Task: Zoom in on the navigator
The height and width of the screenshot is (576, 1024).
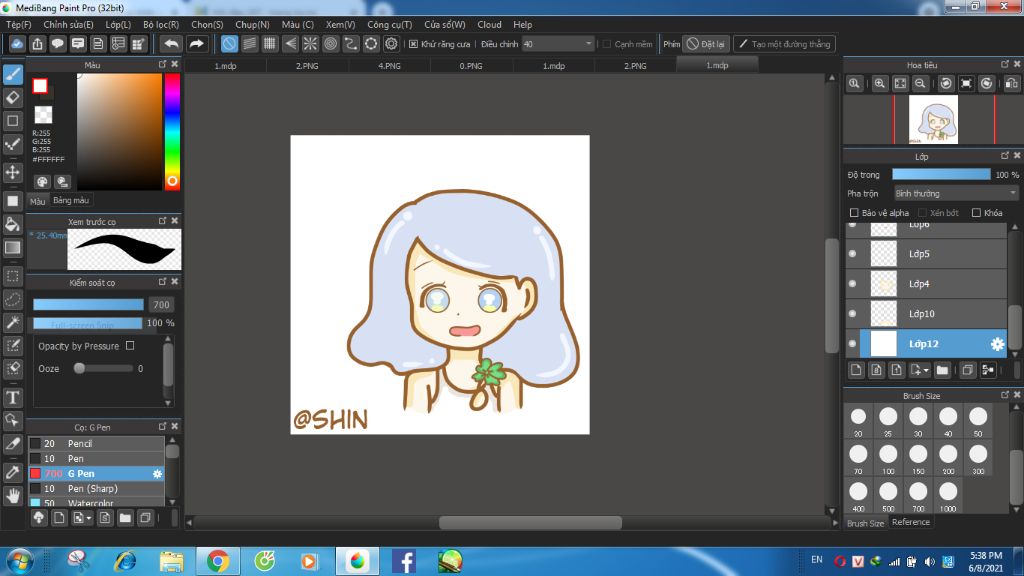Action: (x=880, y=84)
